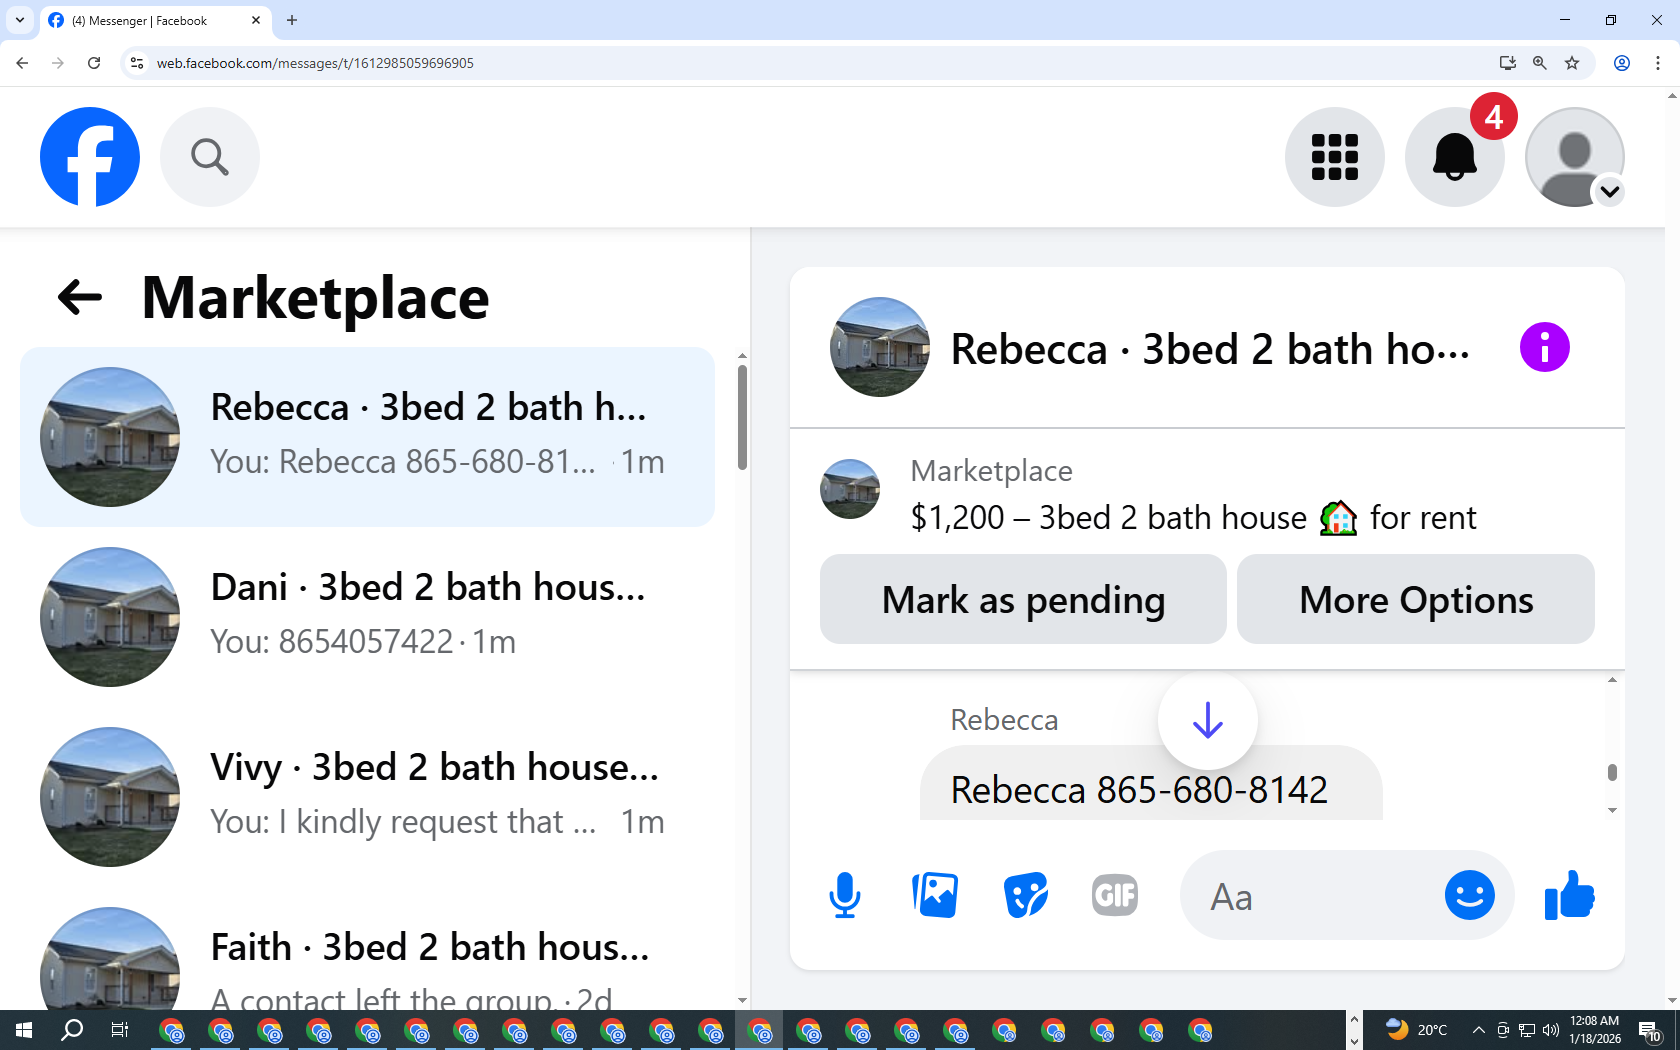1680x1050 pixels.
Task: Click chat messages scroll-down arrow
Action: click(1612, 810)
